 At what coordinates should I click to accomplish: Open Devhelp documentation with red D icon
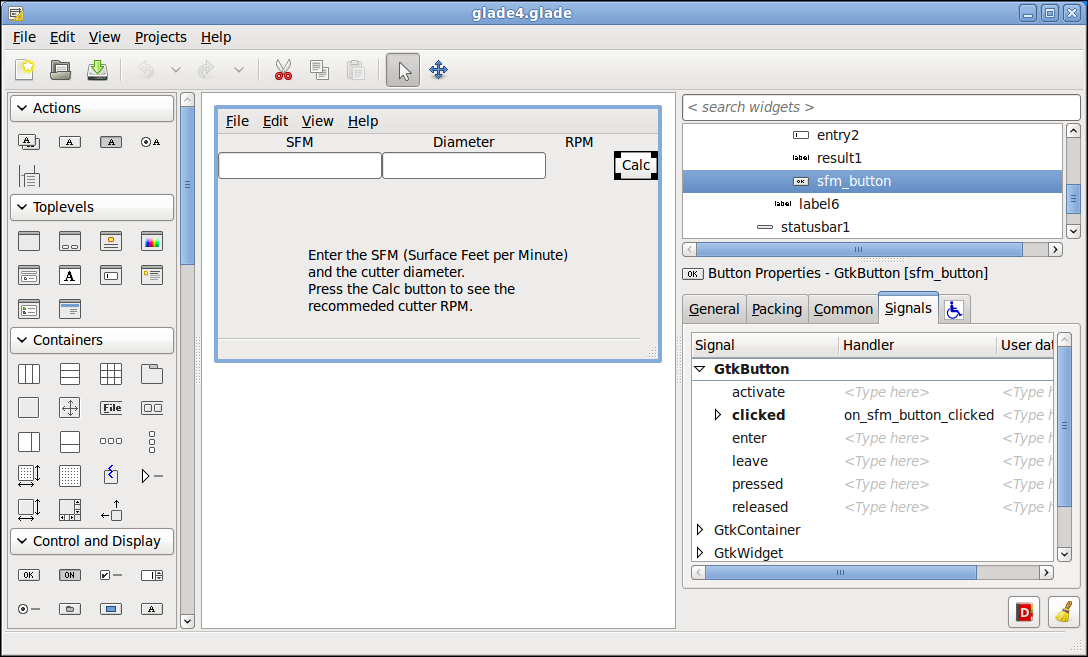(x=1024, y=612)
